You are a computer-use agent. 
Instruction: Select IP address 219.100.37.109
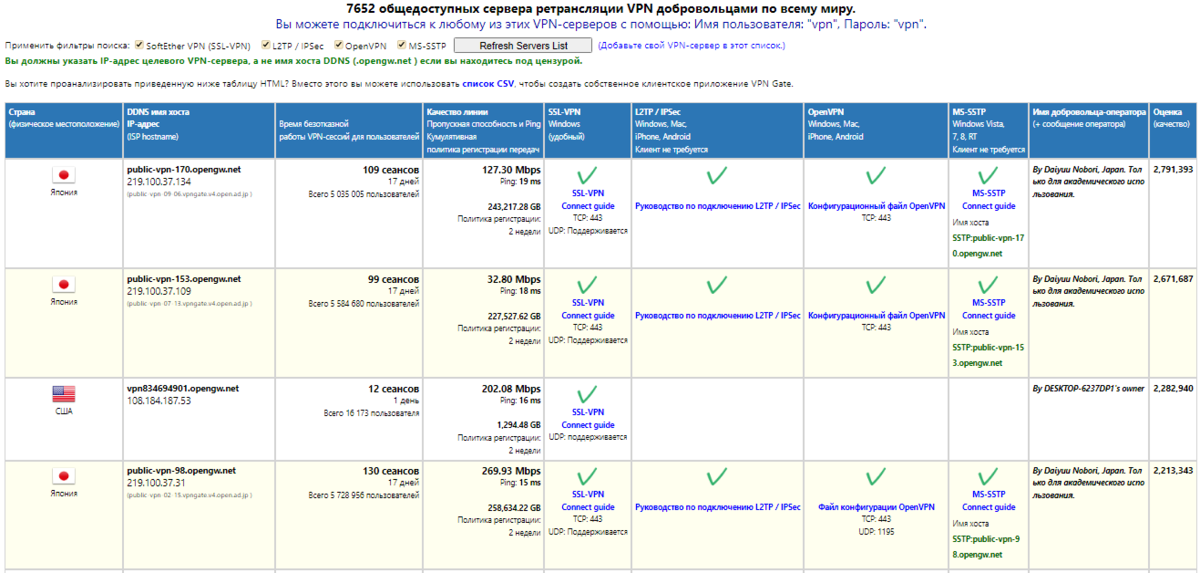(159, 291)
